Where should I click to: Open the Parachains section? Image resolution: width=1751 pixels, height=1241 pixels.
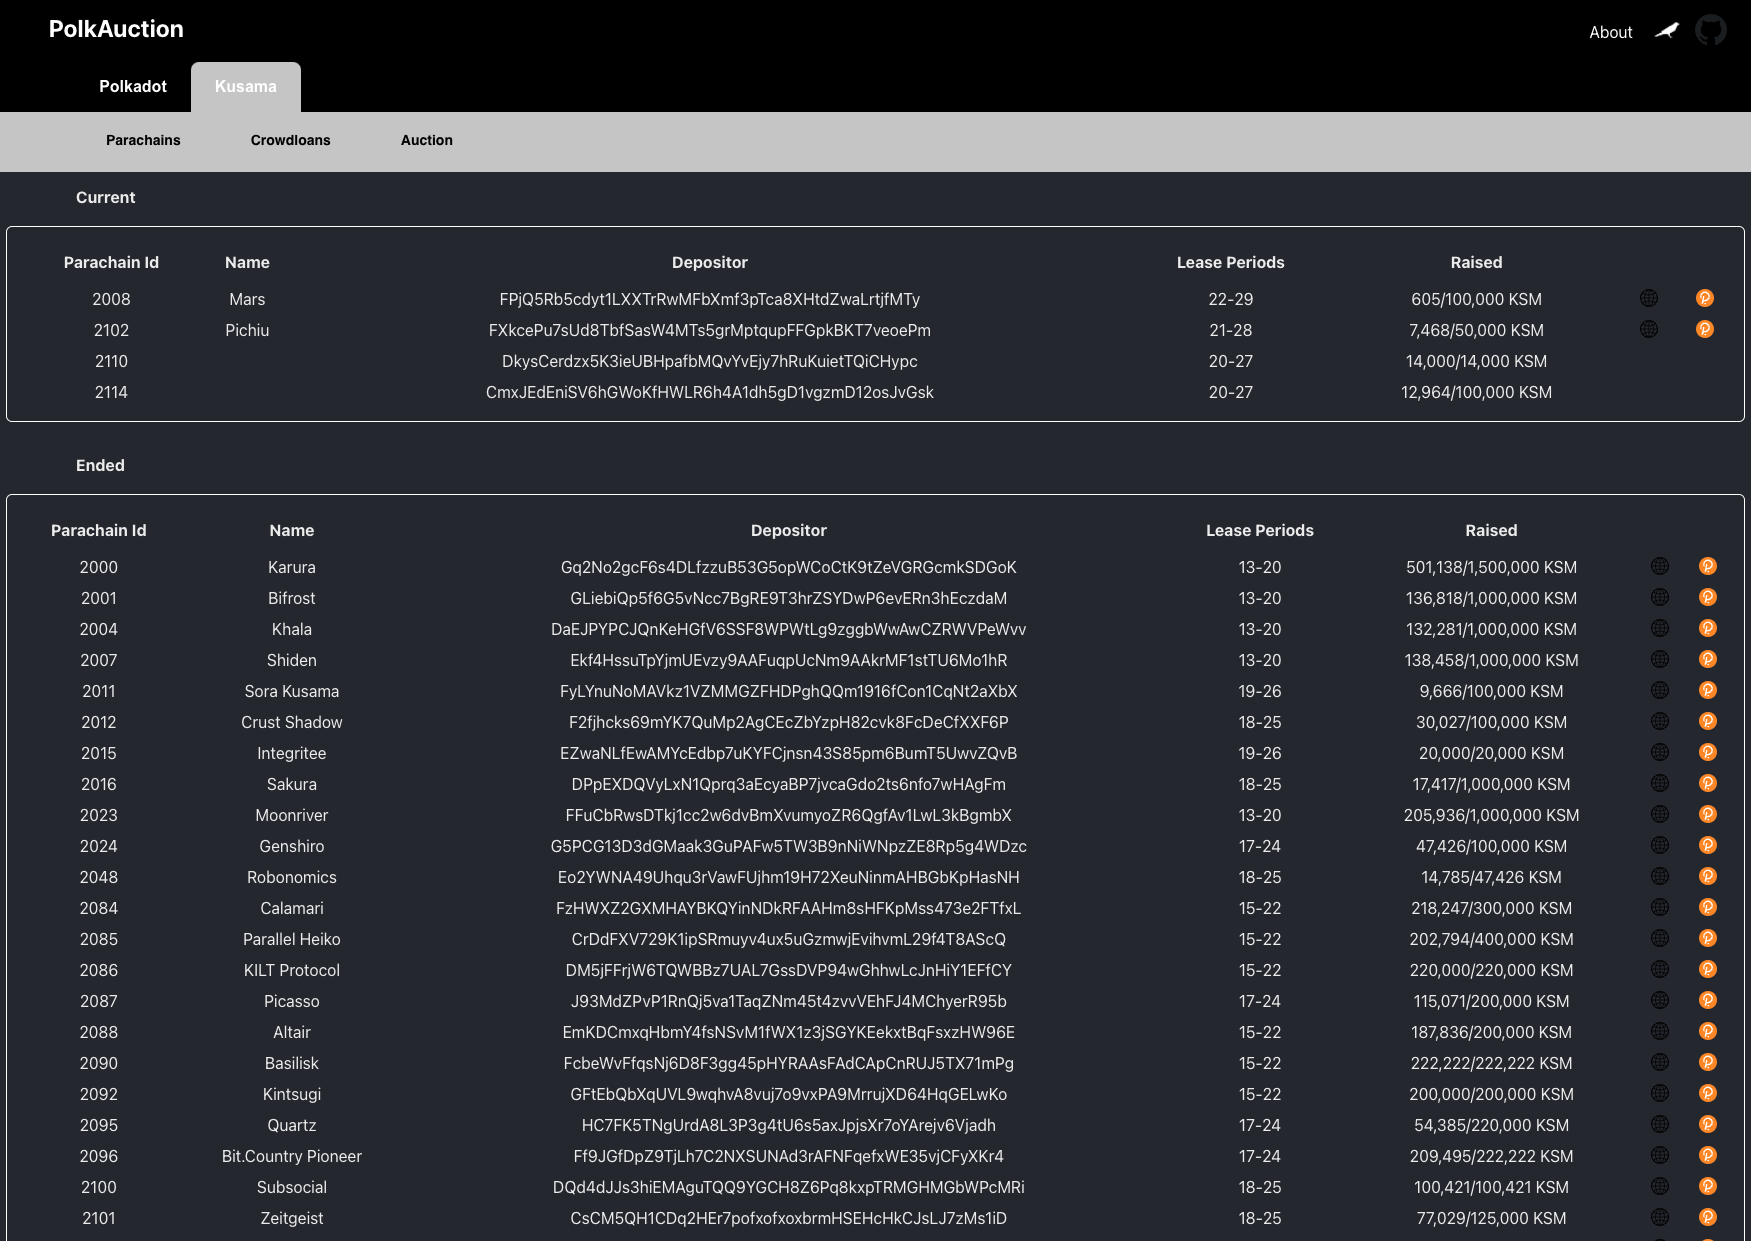143,140
